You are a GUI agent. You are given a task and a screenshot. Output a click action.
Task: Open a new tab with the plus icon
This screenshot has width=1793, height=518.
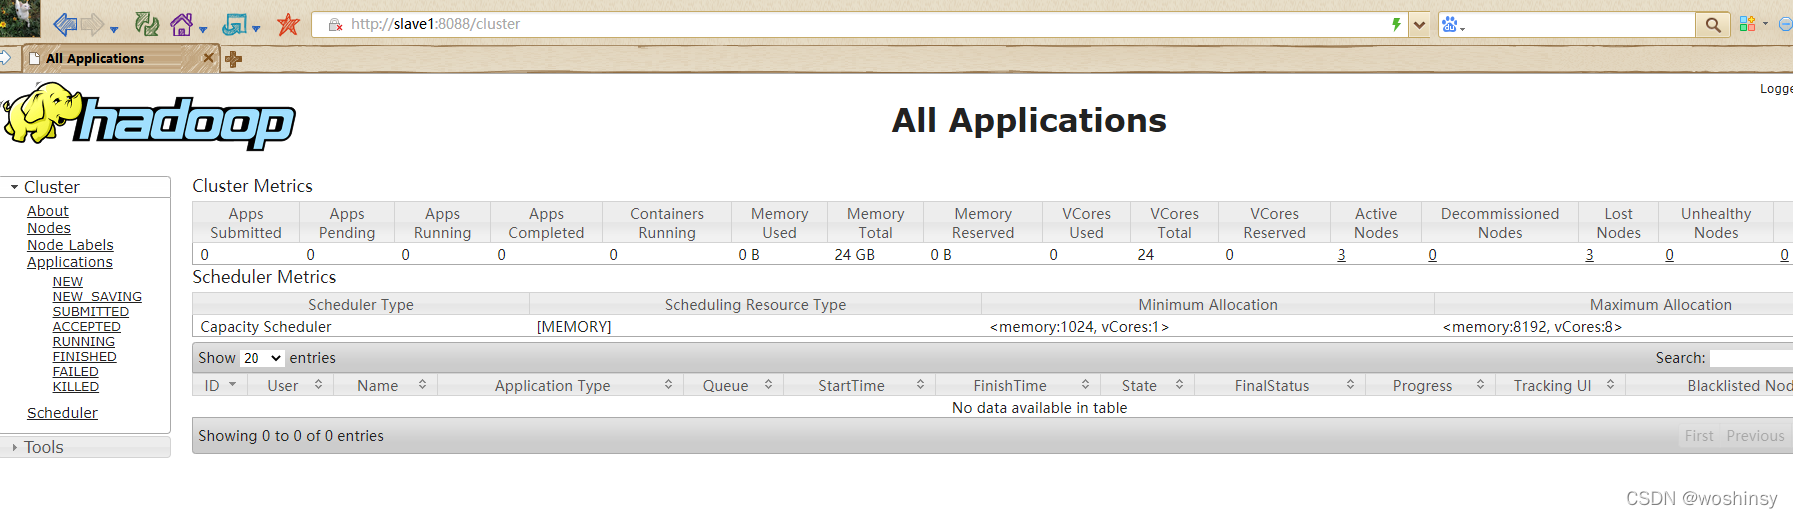pyautogui.click(x=234, y=59)
